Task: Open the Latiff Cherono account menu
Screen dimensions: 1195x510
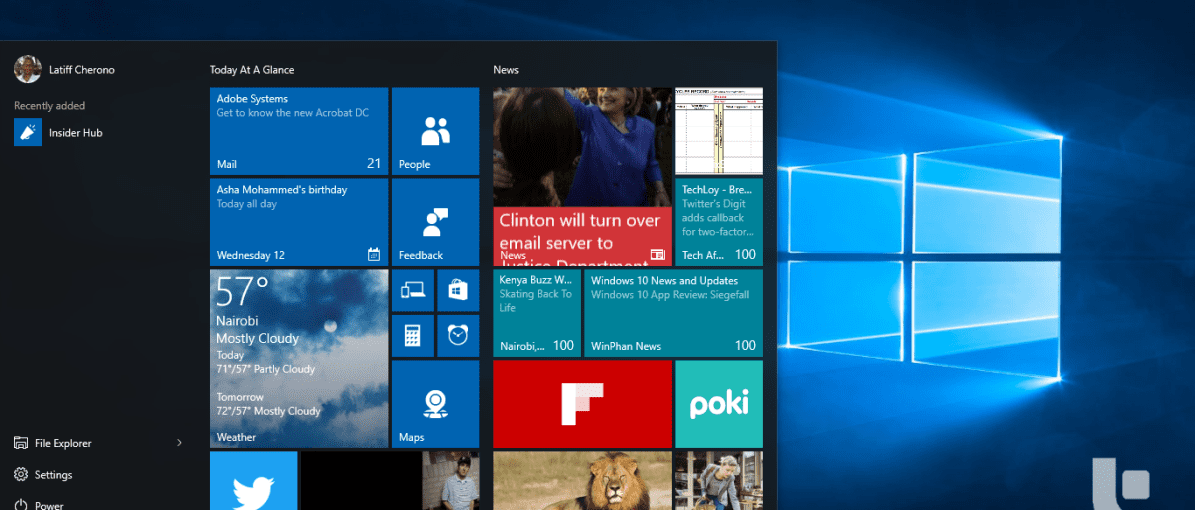Action: [x=64, y=69]
